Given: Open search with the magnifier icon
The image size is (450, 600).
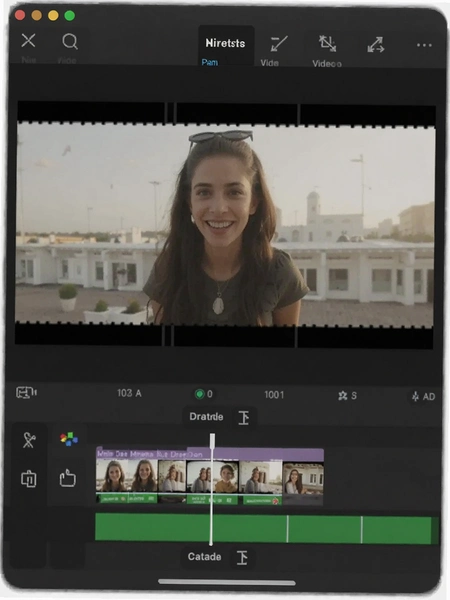Looking at the screenshot, I should pos(70,41).
